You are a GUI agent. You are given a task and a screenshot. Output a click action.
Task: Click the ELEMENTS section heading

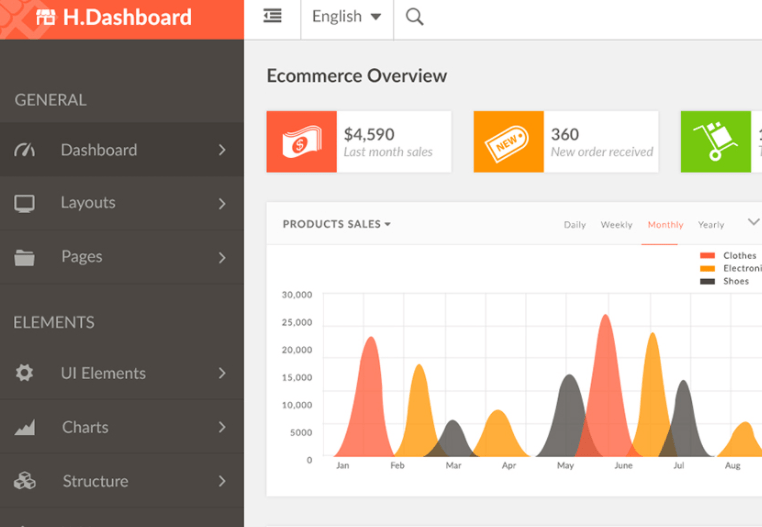coord(54,322)
